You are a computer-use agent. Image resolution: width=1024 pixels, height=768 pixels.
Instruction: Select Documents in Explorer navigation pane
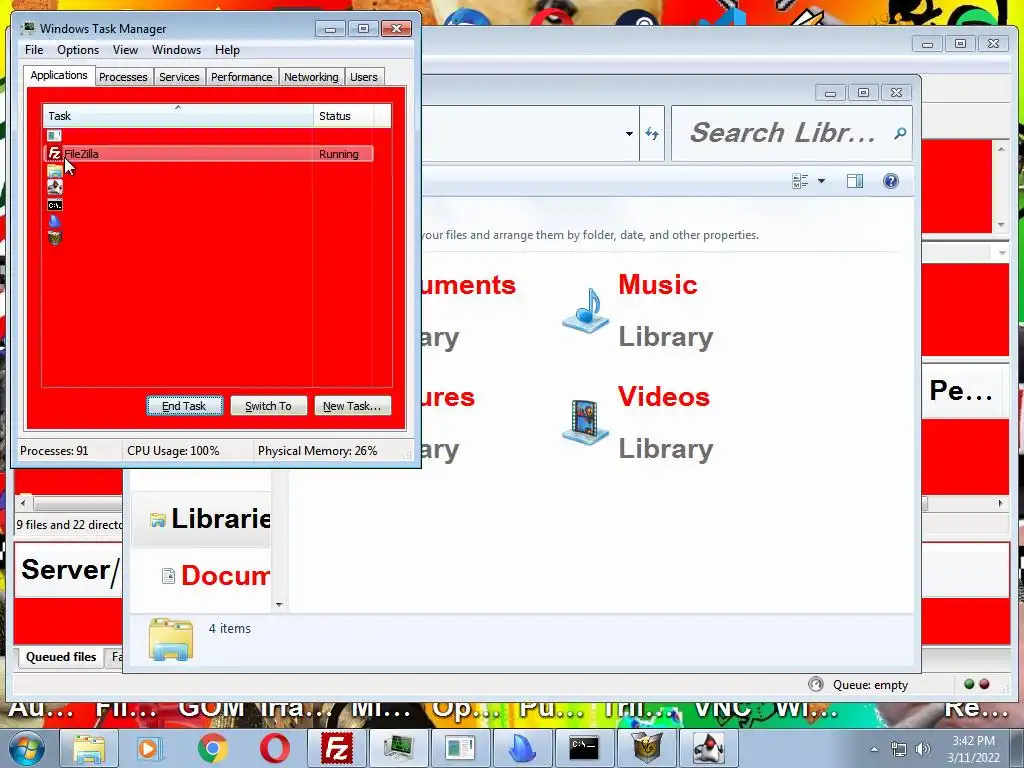click(x=216, y=575)
